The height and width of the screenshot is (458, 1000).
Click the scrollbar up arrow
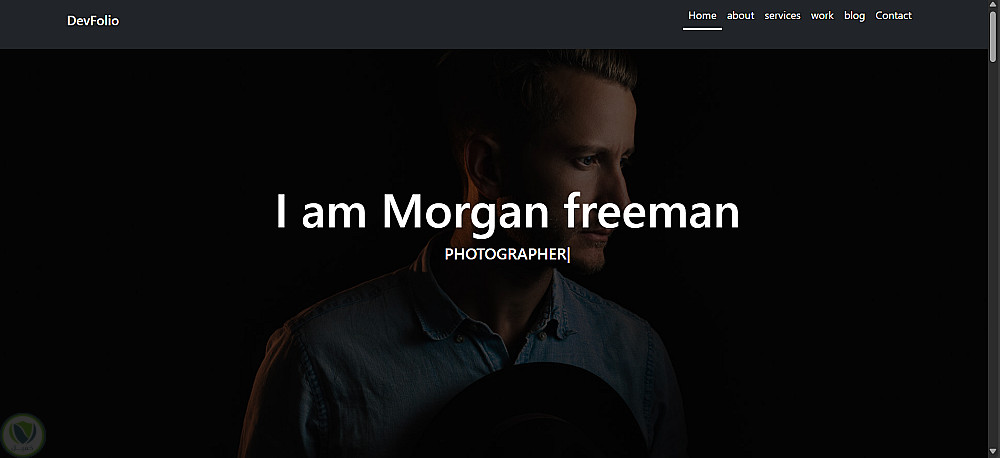[x=994, y=4]
